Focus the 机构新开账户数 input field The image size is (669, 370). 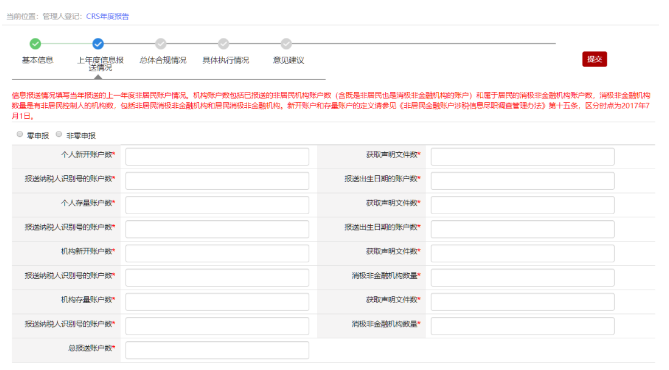tap(217, 253)
